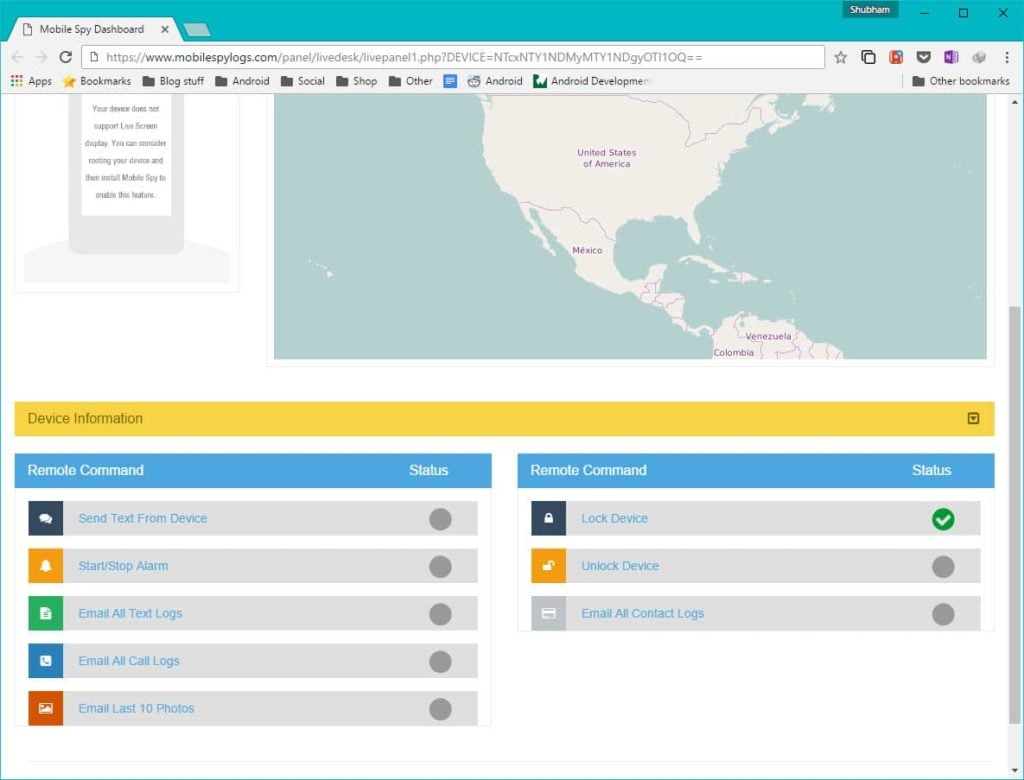Image resolution: width=1024 pixels, height=780 pixels.
Task: Toggle status circle for Email All Call Logs
Action: 440,662
